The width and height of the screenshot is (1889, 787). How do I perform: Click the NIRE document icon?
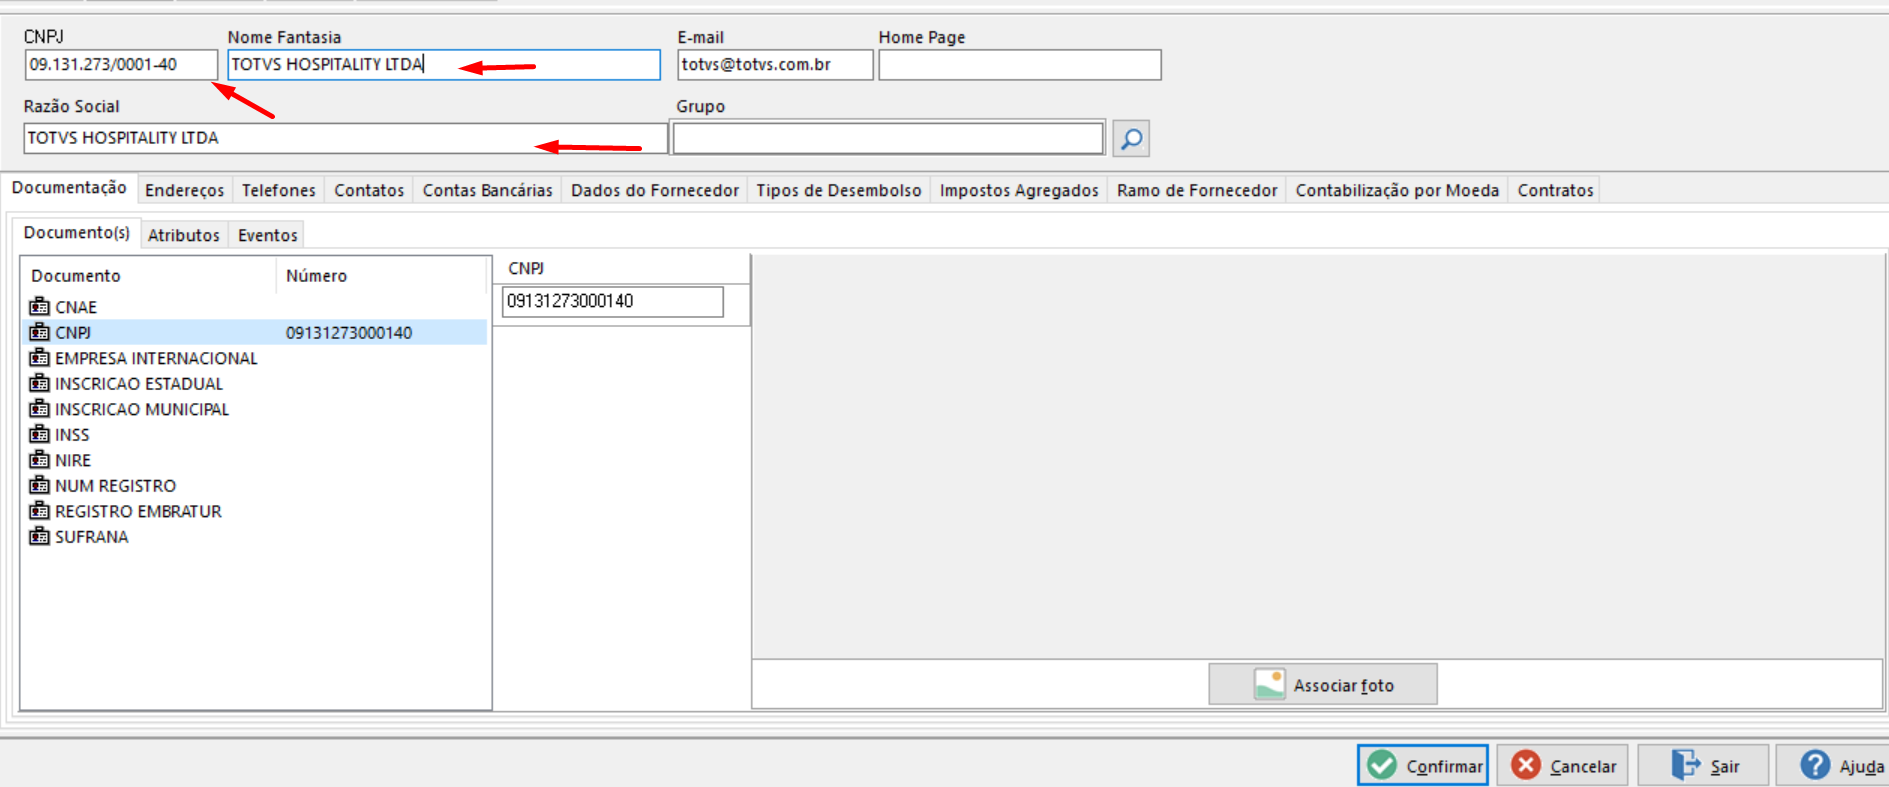tap(39, 459)
